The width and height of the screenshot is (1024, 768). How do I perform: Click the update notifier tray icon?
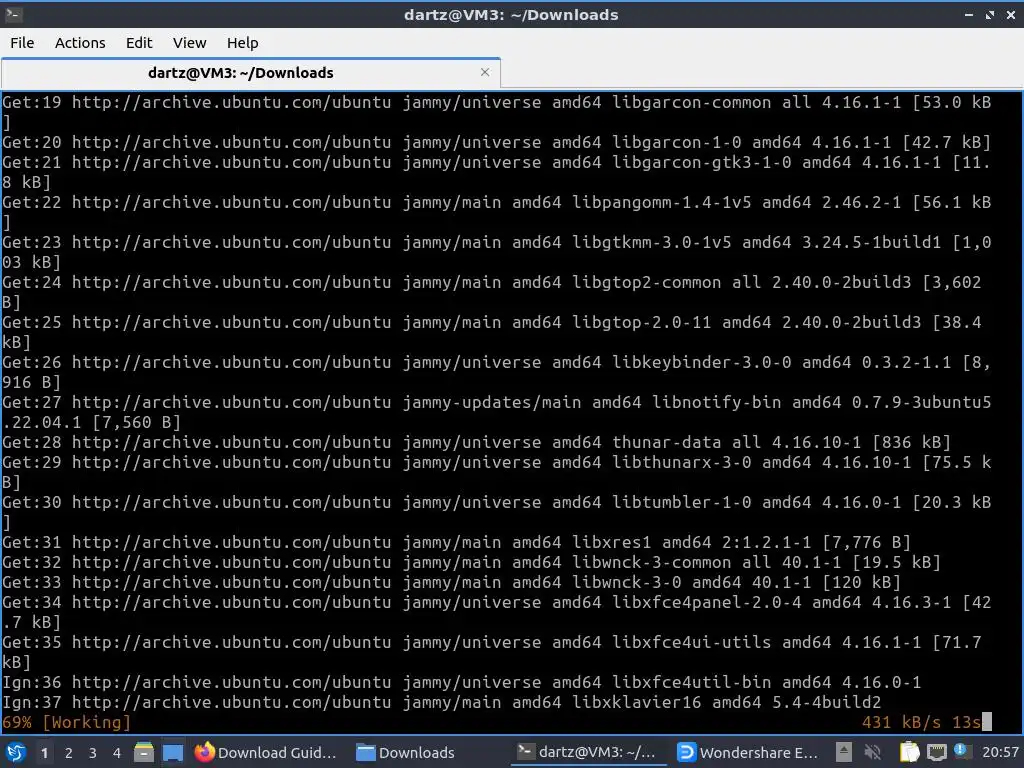(x=961, y=750)
